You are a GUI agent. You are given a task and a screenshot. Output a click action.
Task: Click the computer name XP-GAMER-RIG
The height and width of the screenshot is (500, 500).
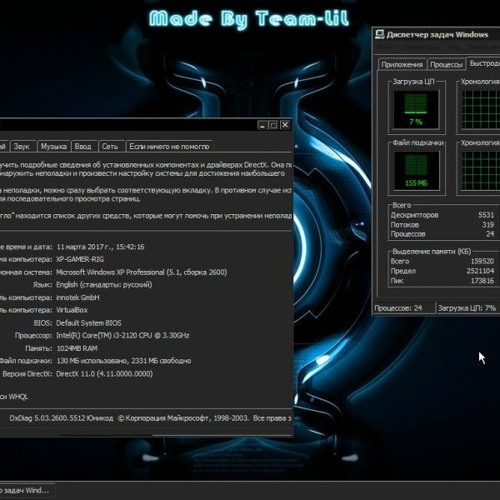coord(80,259)
